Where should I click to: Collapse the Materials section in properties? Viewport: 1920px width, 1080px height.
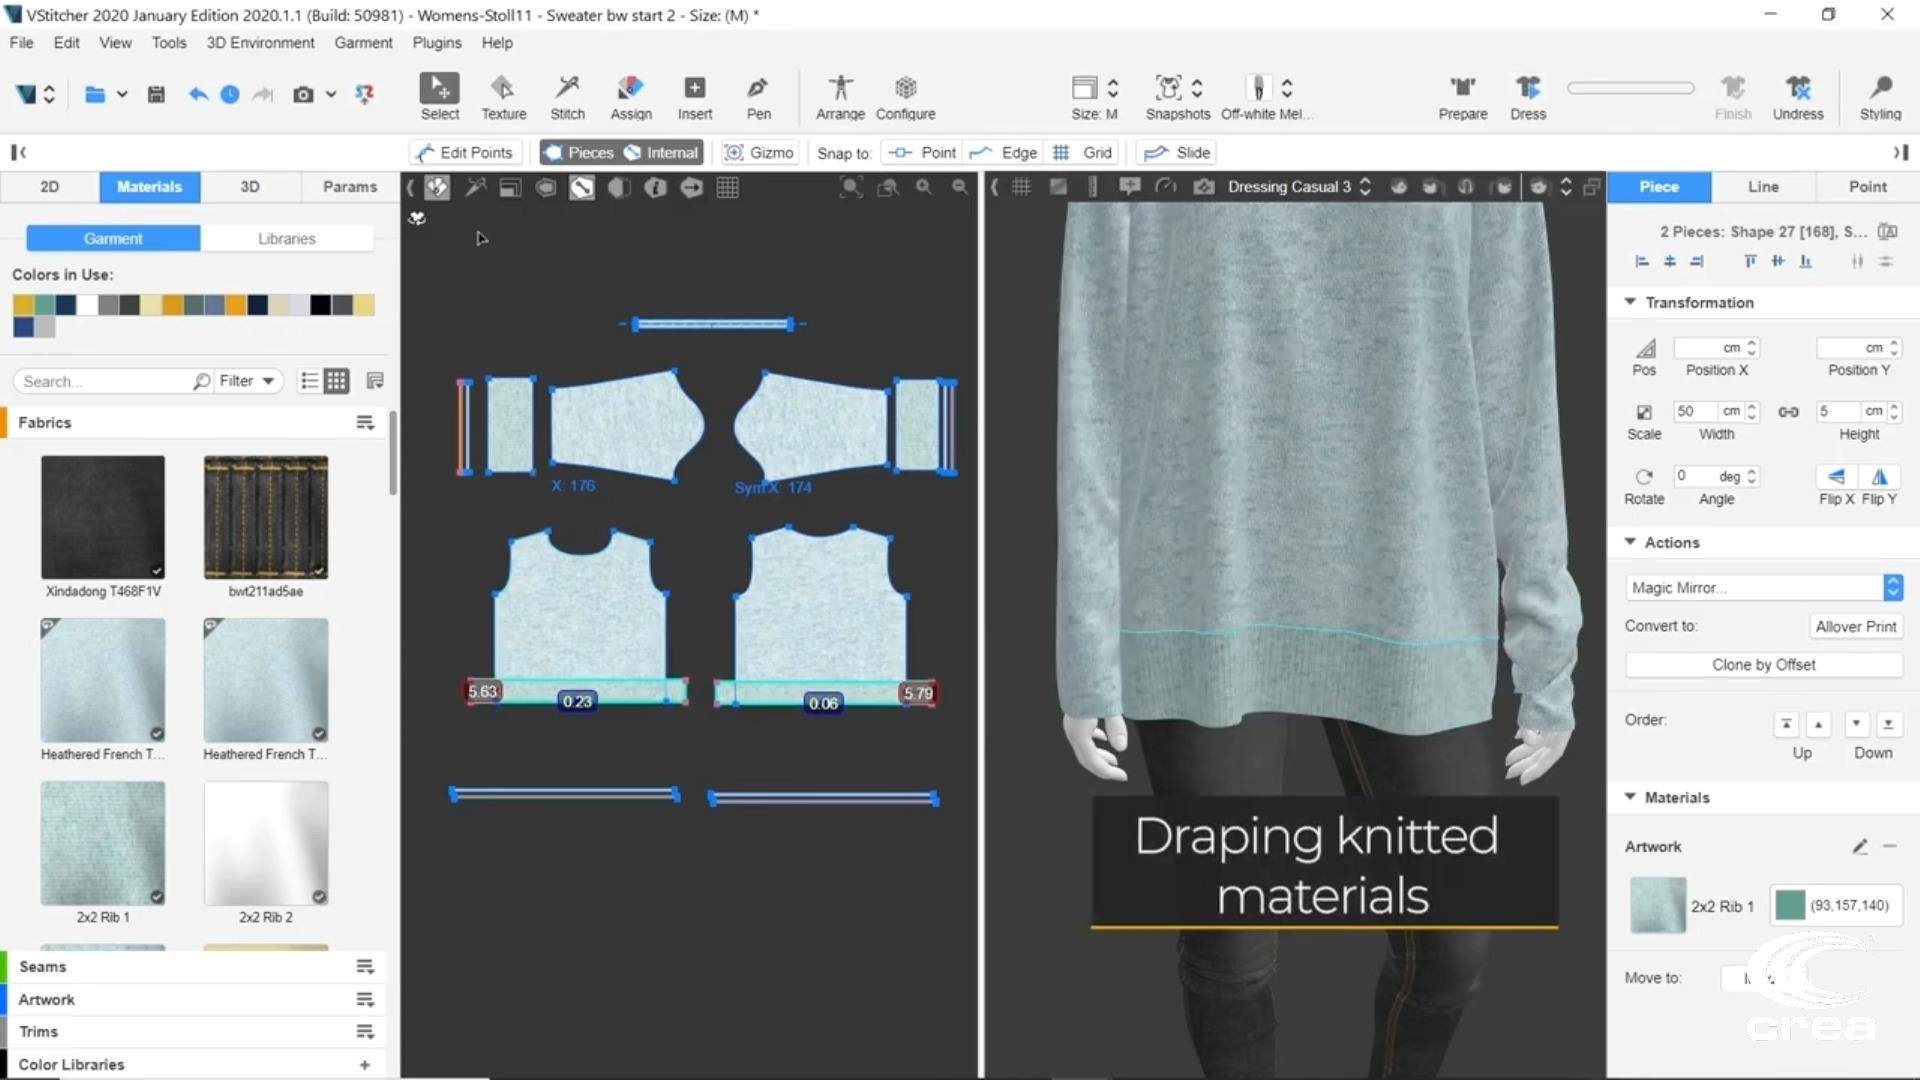pyautogui.click(x=1630, y=797)
